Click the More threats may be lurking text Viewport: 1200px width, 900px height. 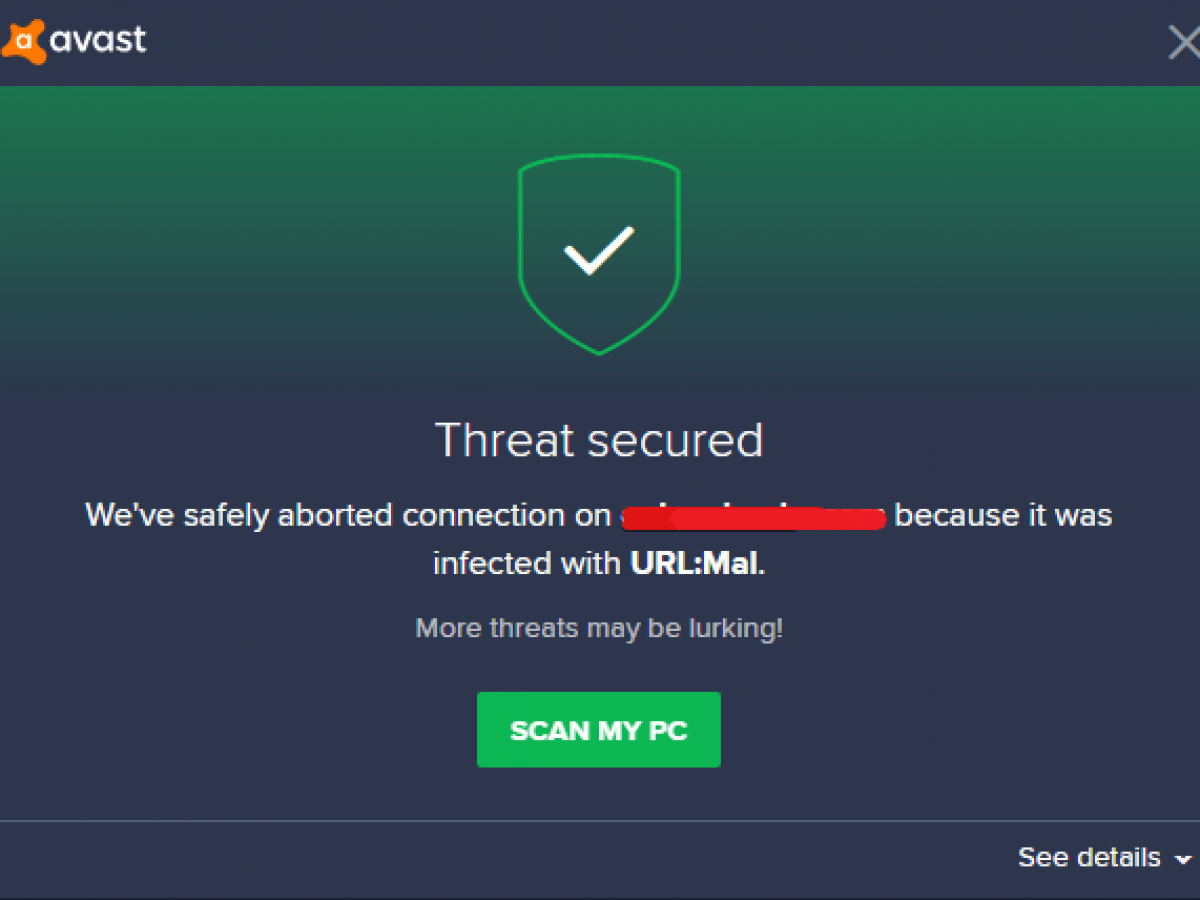click(x=599, y=629)
